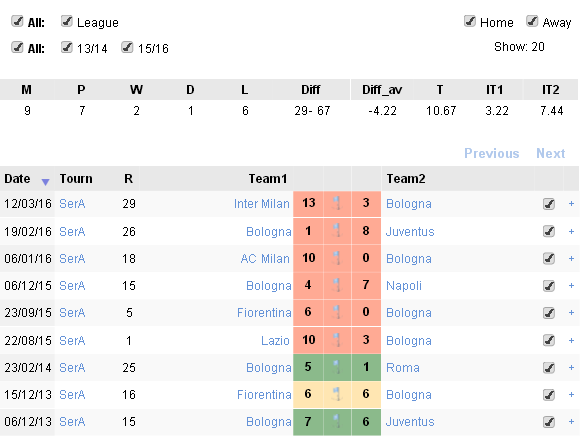Image resolution: width=580 pixels, height=436 pixels.
Task: Uncheck the 13/14 season checkbox
Action: (67, 47)
